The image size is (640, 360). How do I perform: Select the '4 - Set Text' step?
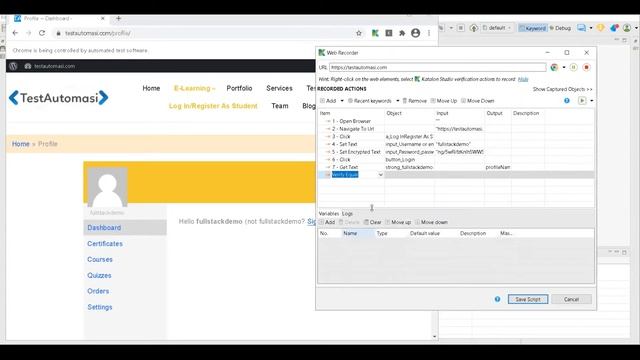pos(344,144)
